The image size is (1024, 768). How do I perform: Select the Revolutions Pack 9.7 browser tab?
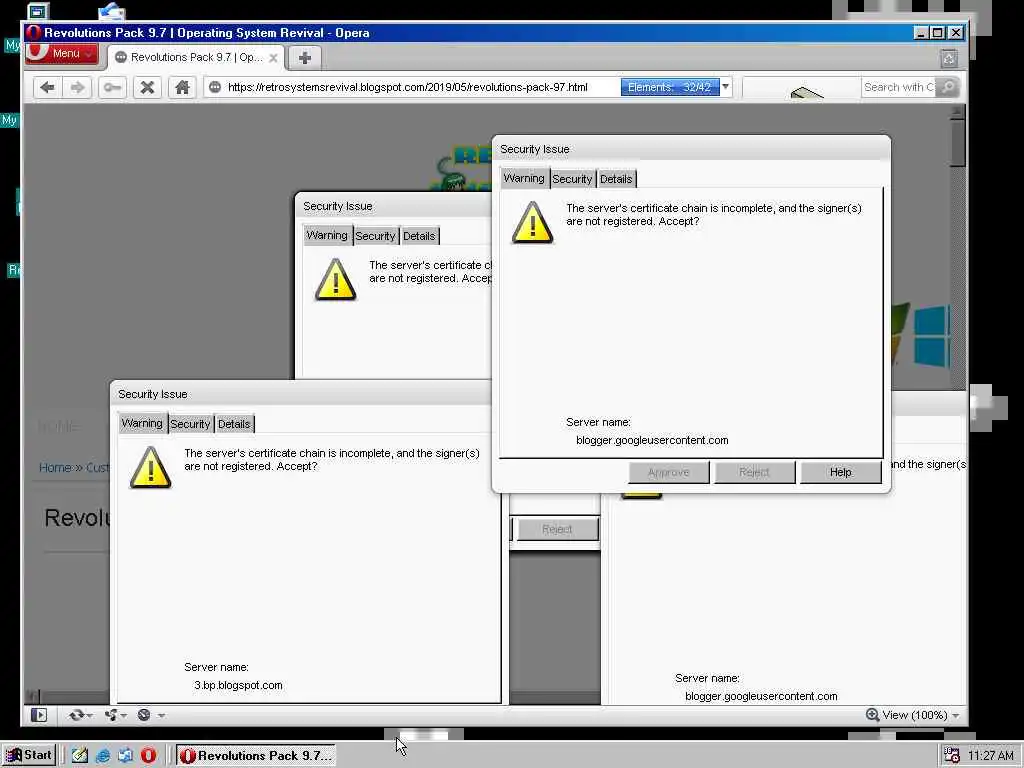point(196,57)
